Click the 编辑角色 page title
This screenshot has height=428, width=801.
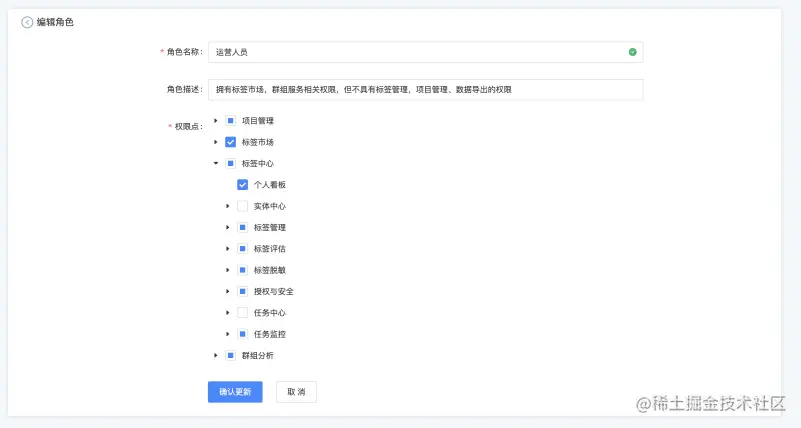[x=55, y=22]
